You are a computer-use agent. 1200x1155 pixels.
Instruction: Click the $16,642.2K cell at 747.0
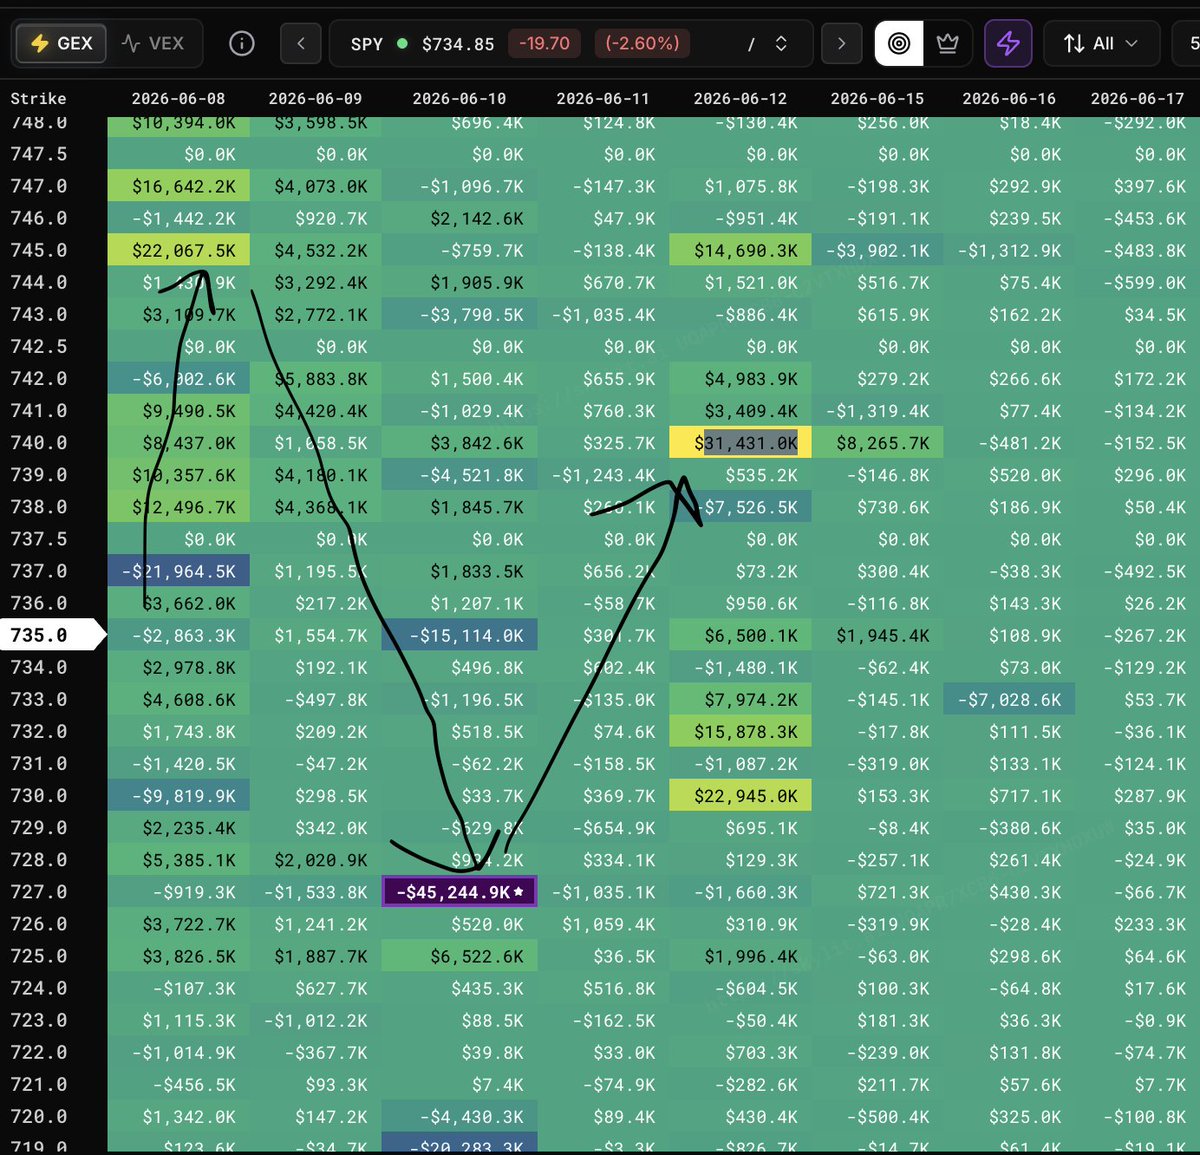[x=179, y=186]
